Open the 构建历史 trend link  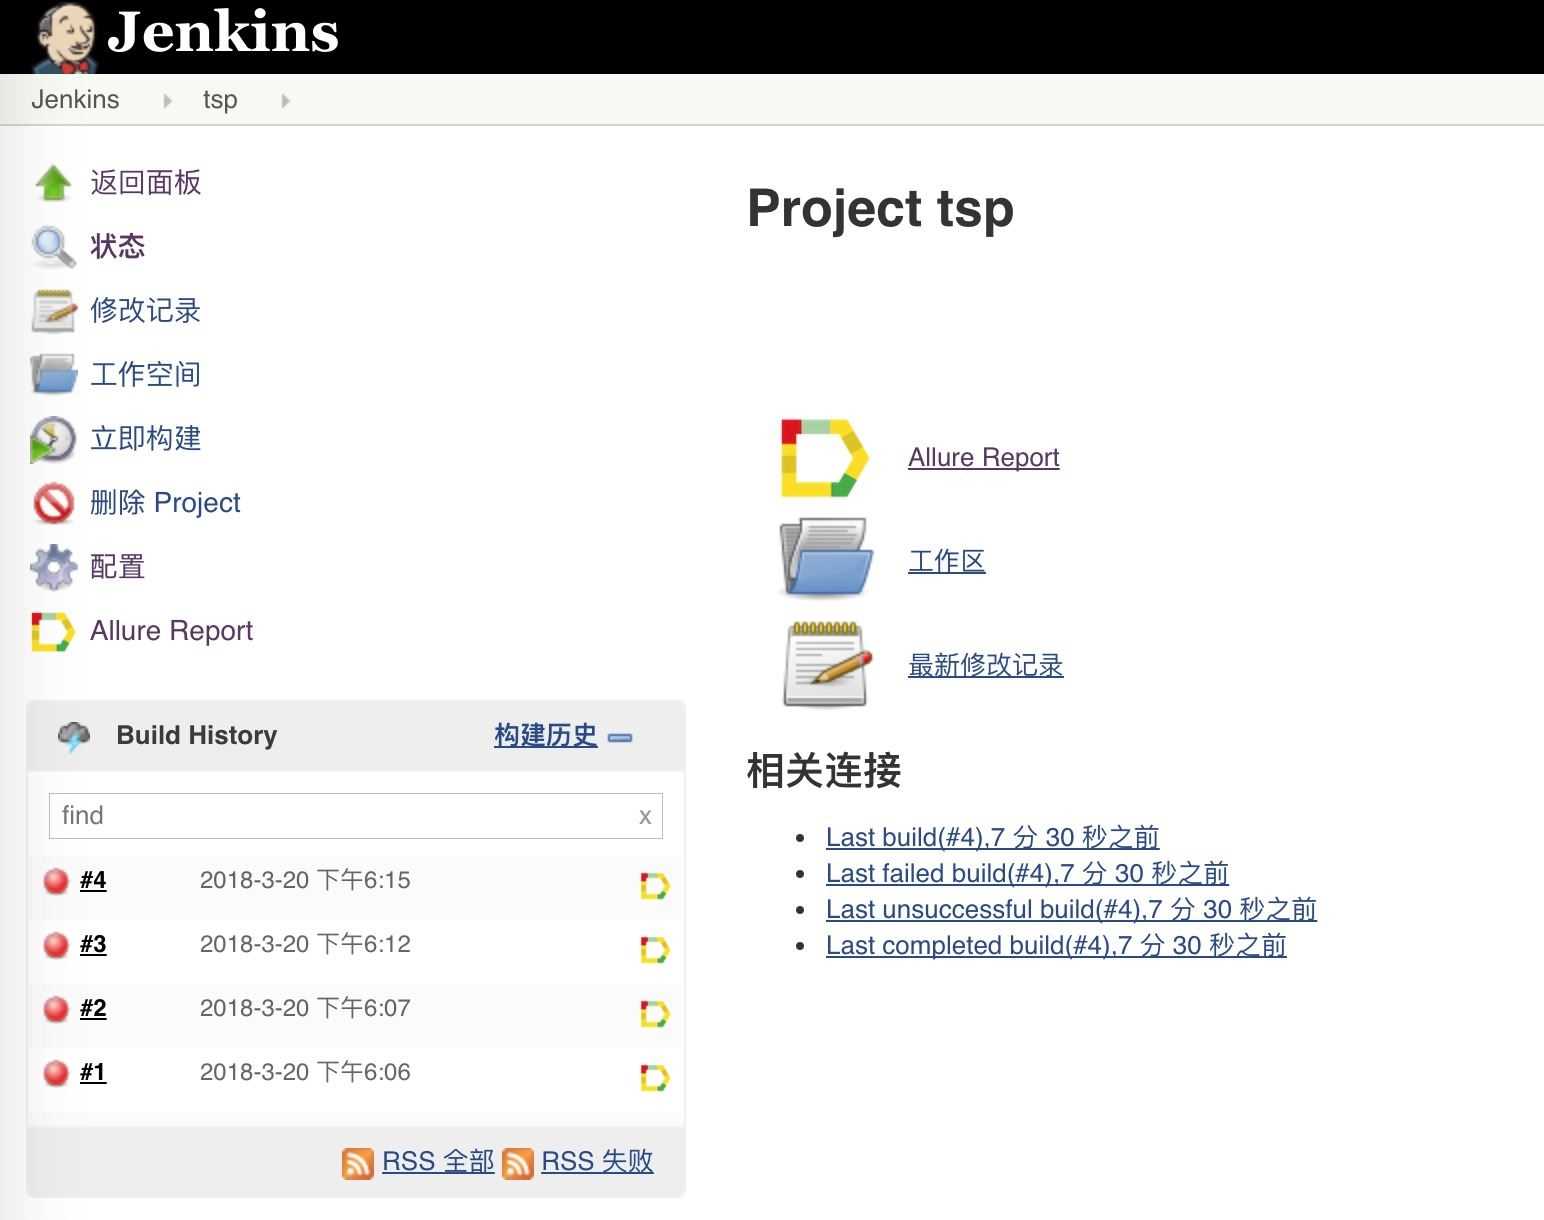click(x=546, y=736)
